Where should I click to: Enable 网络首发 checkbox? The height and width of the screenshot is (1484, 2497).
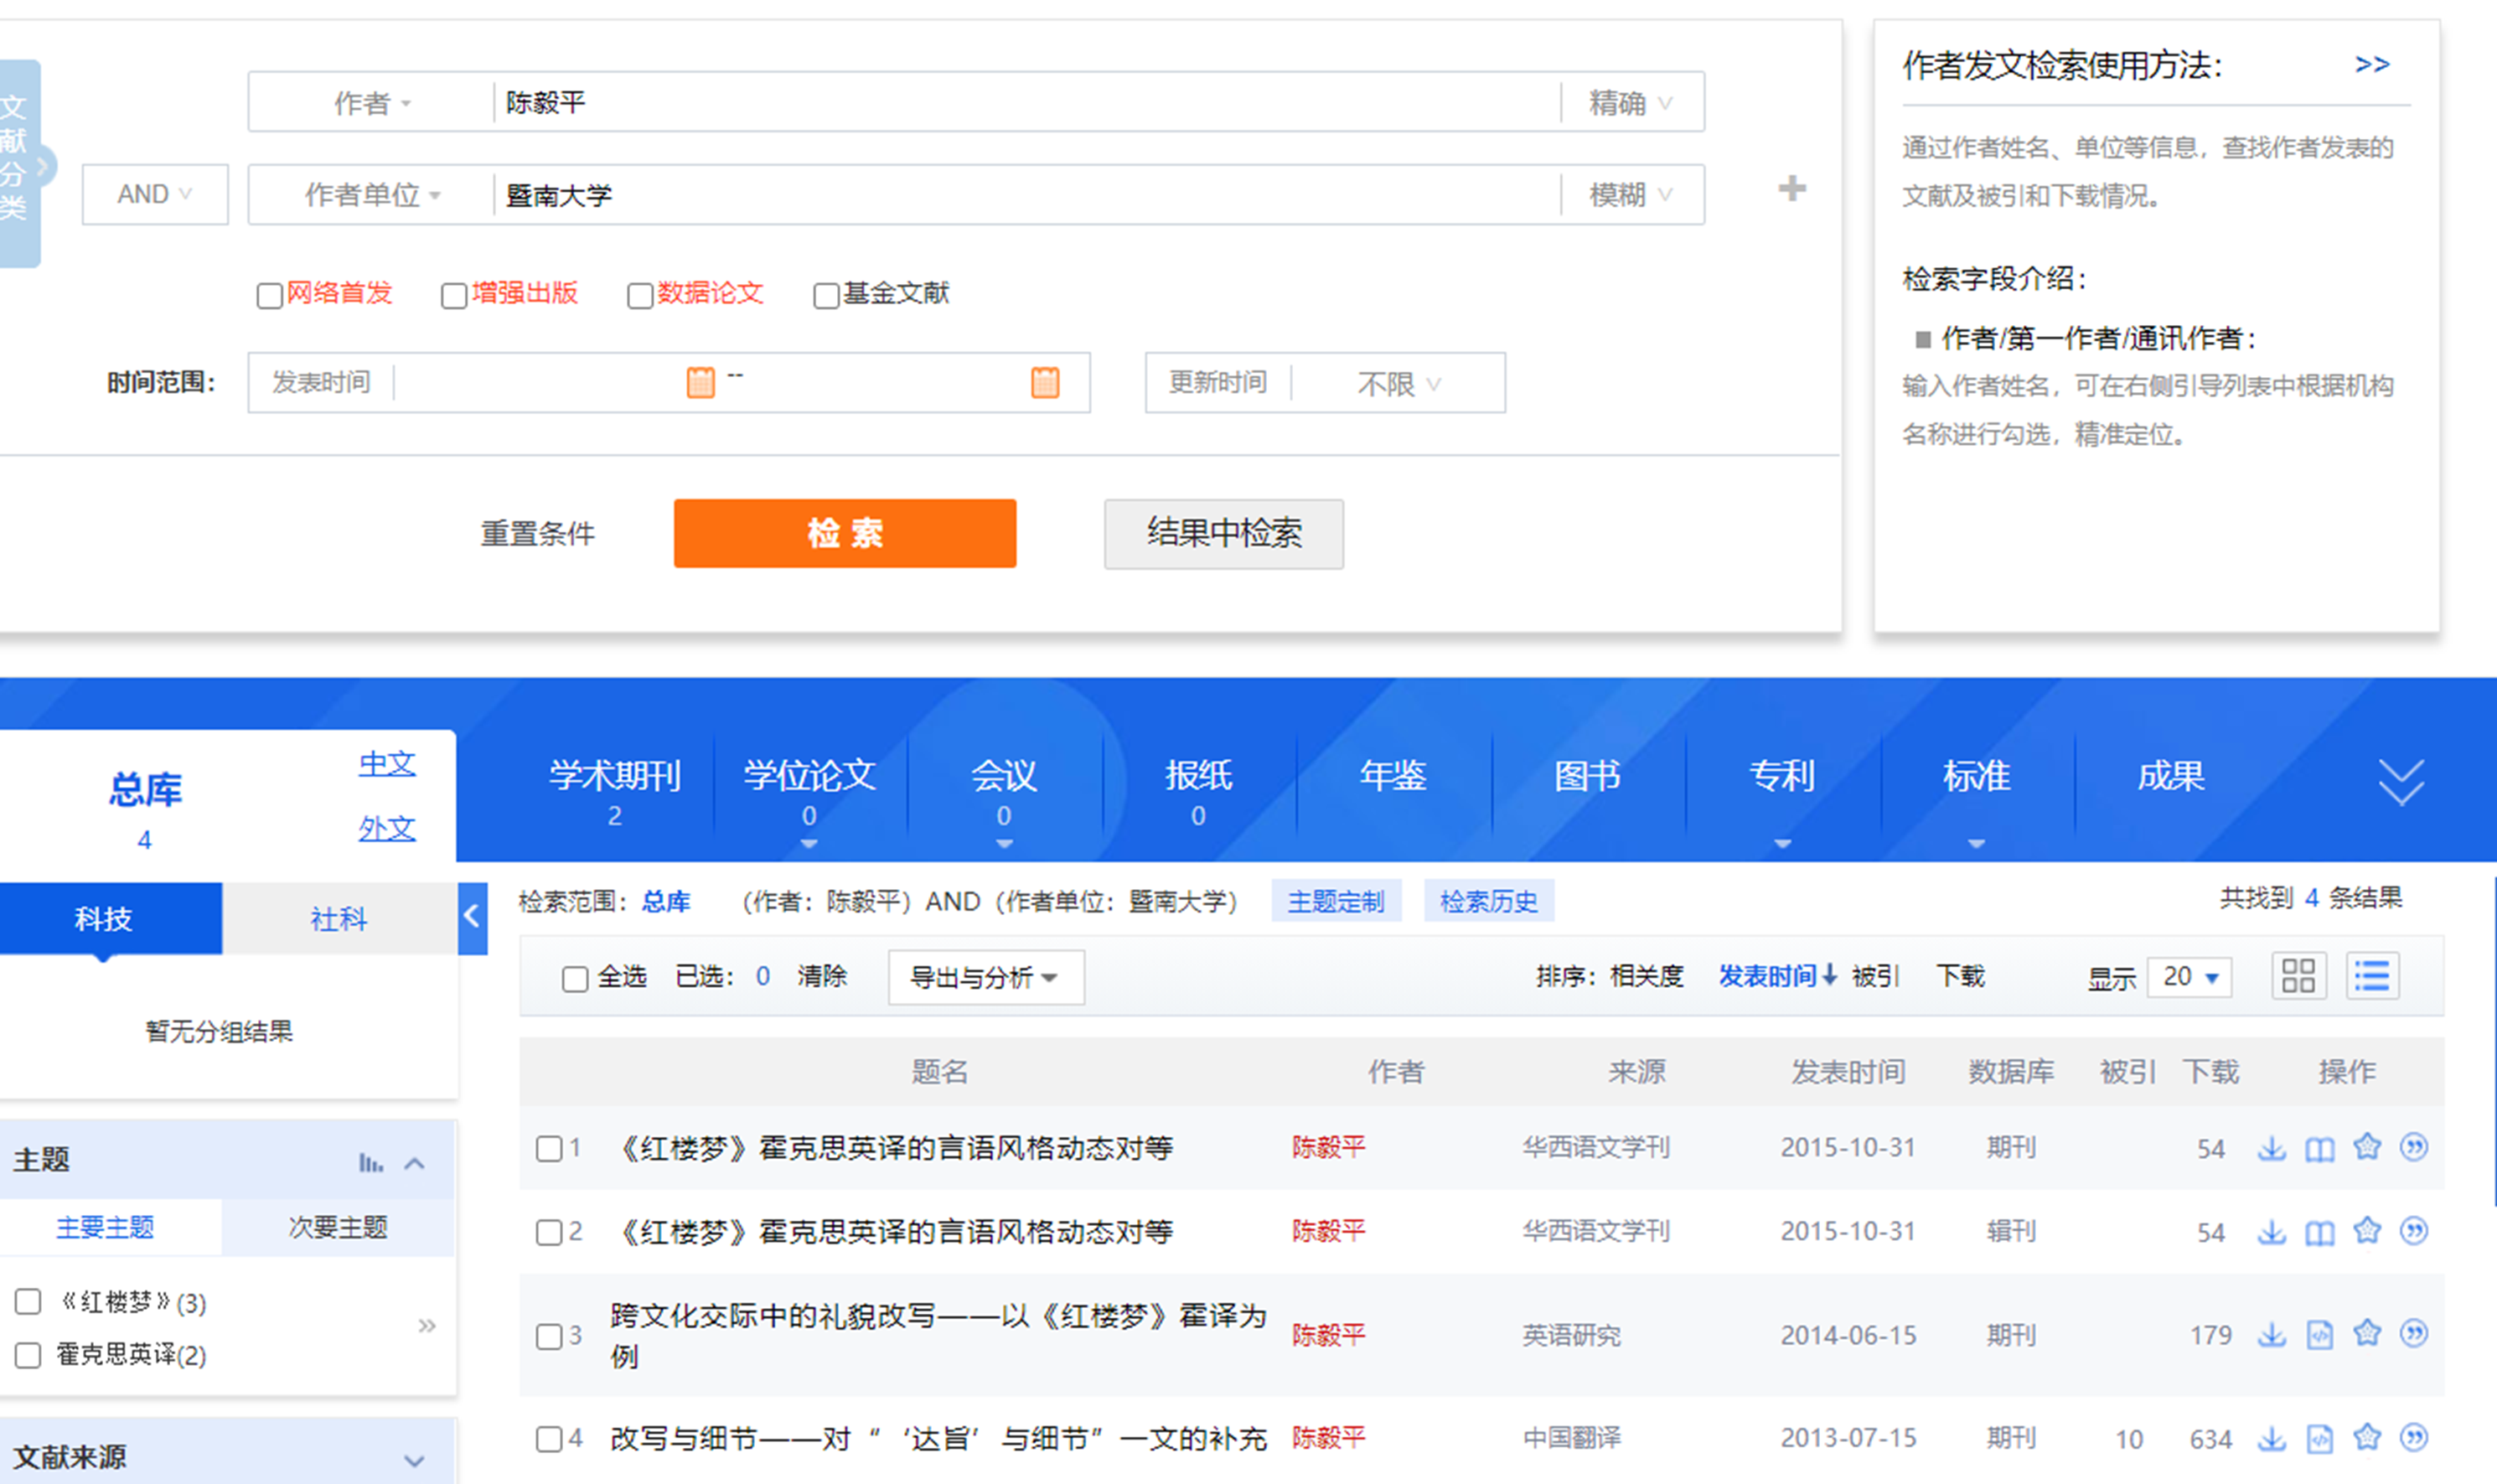click(269, 295)
